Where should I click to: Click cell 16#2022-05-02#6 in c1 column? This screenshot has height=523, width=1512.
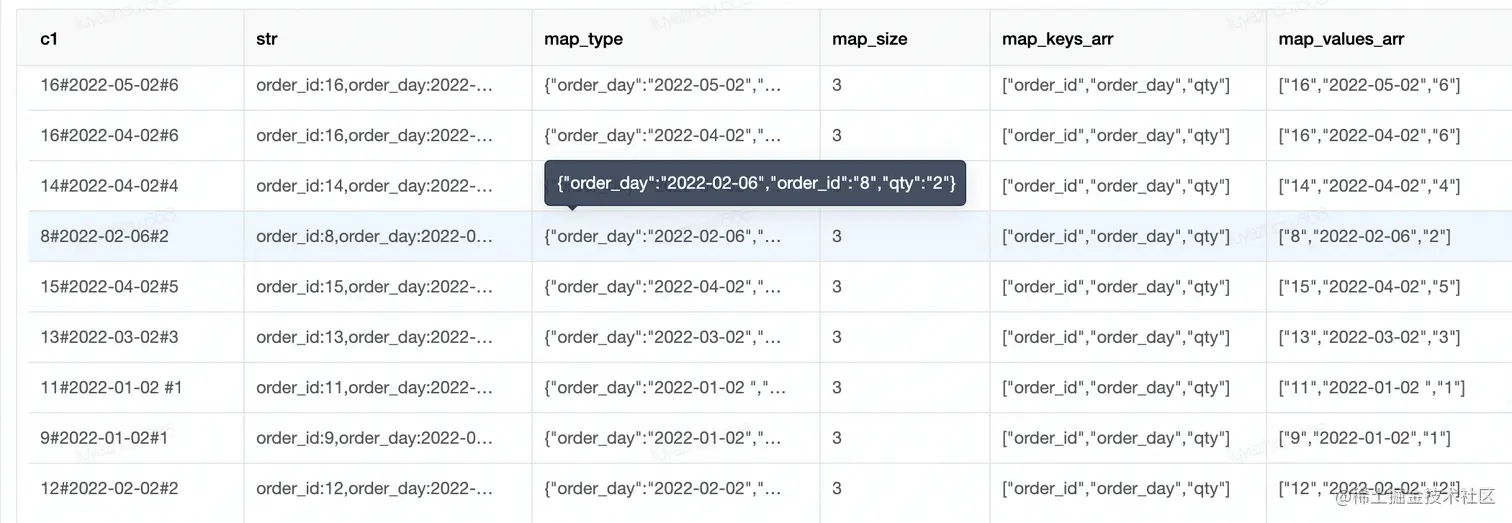coord(109,85)
